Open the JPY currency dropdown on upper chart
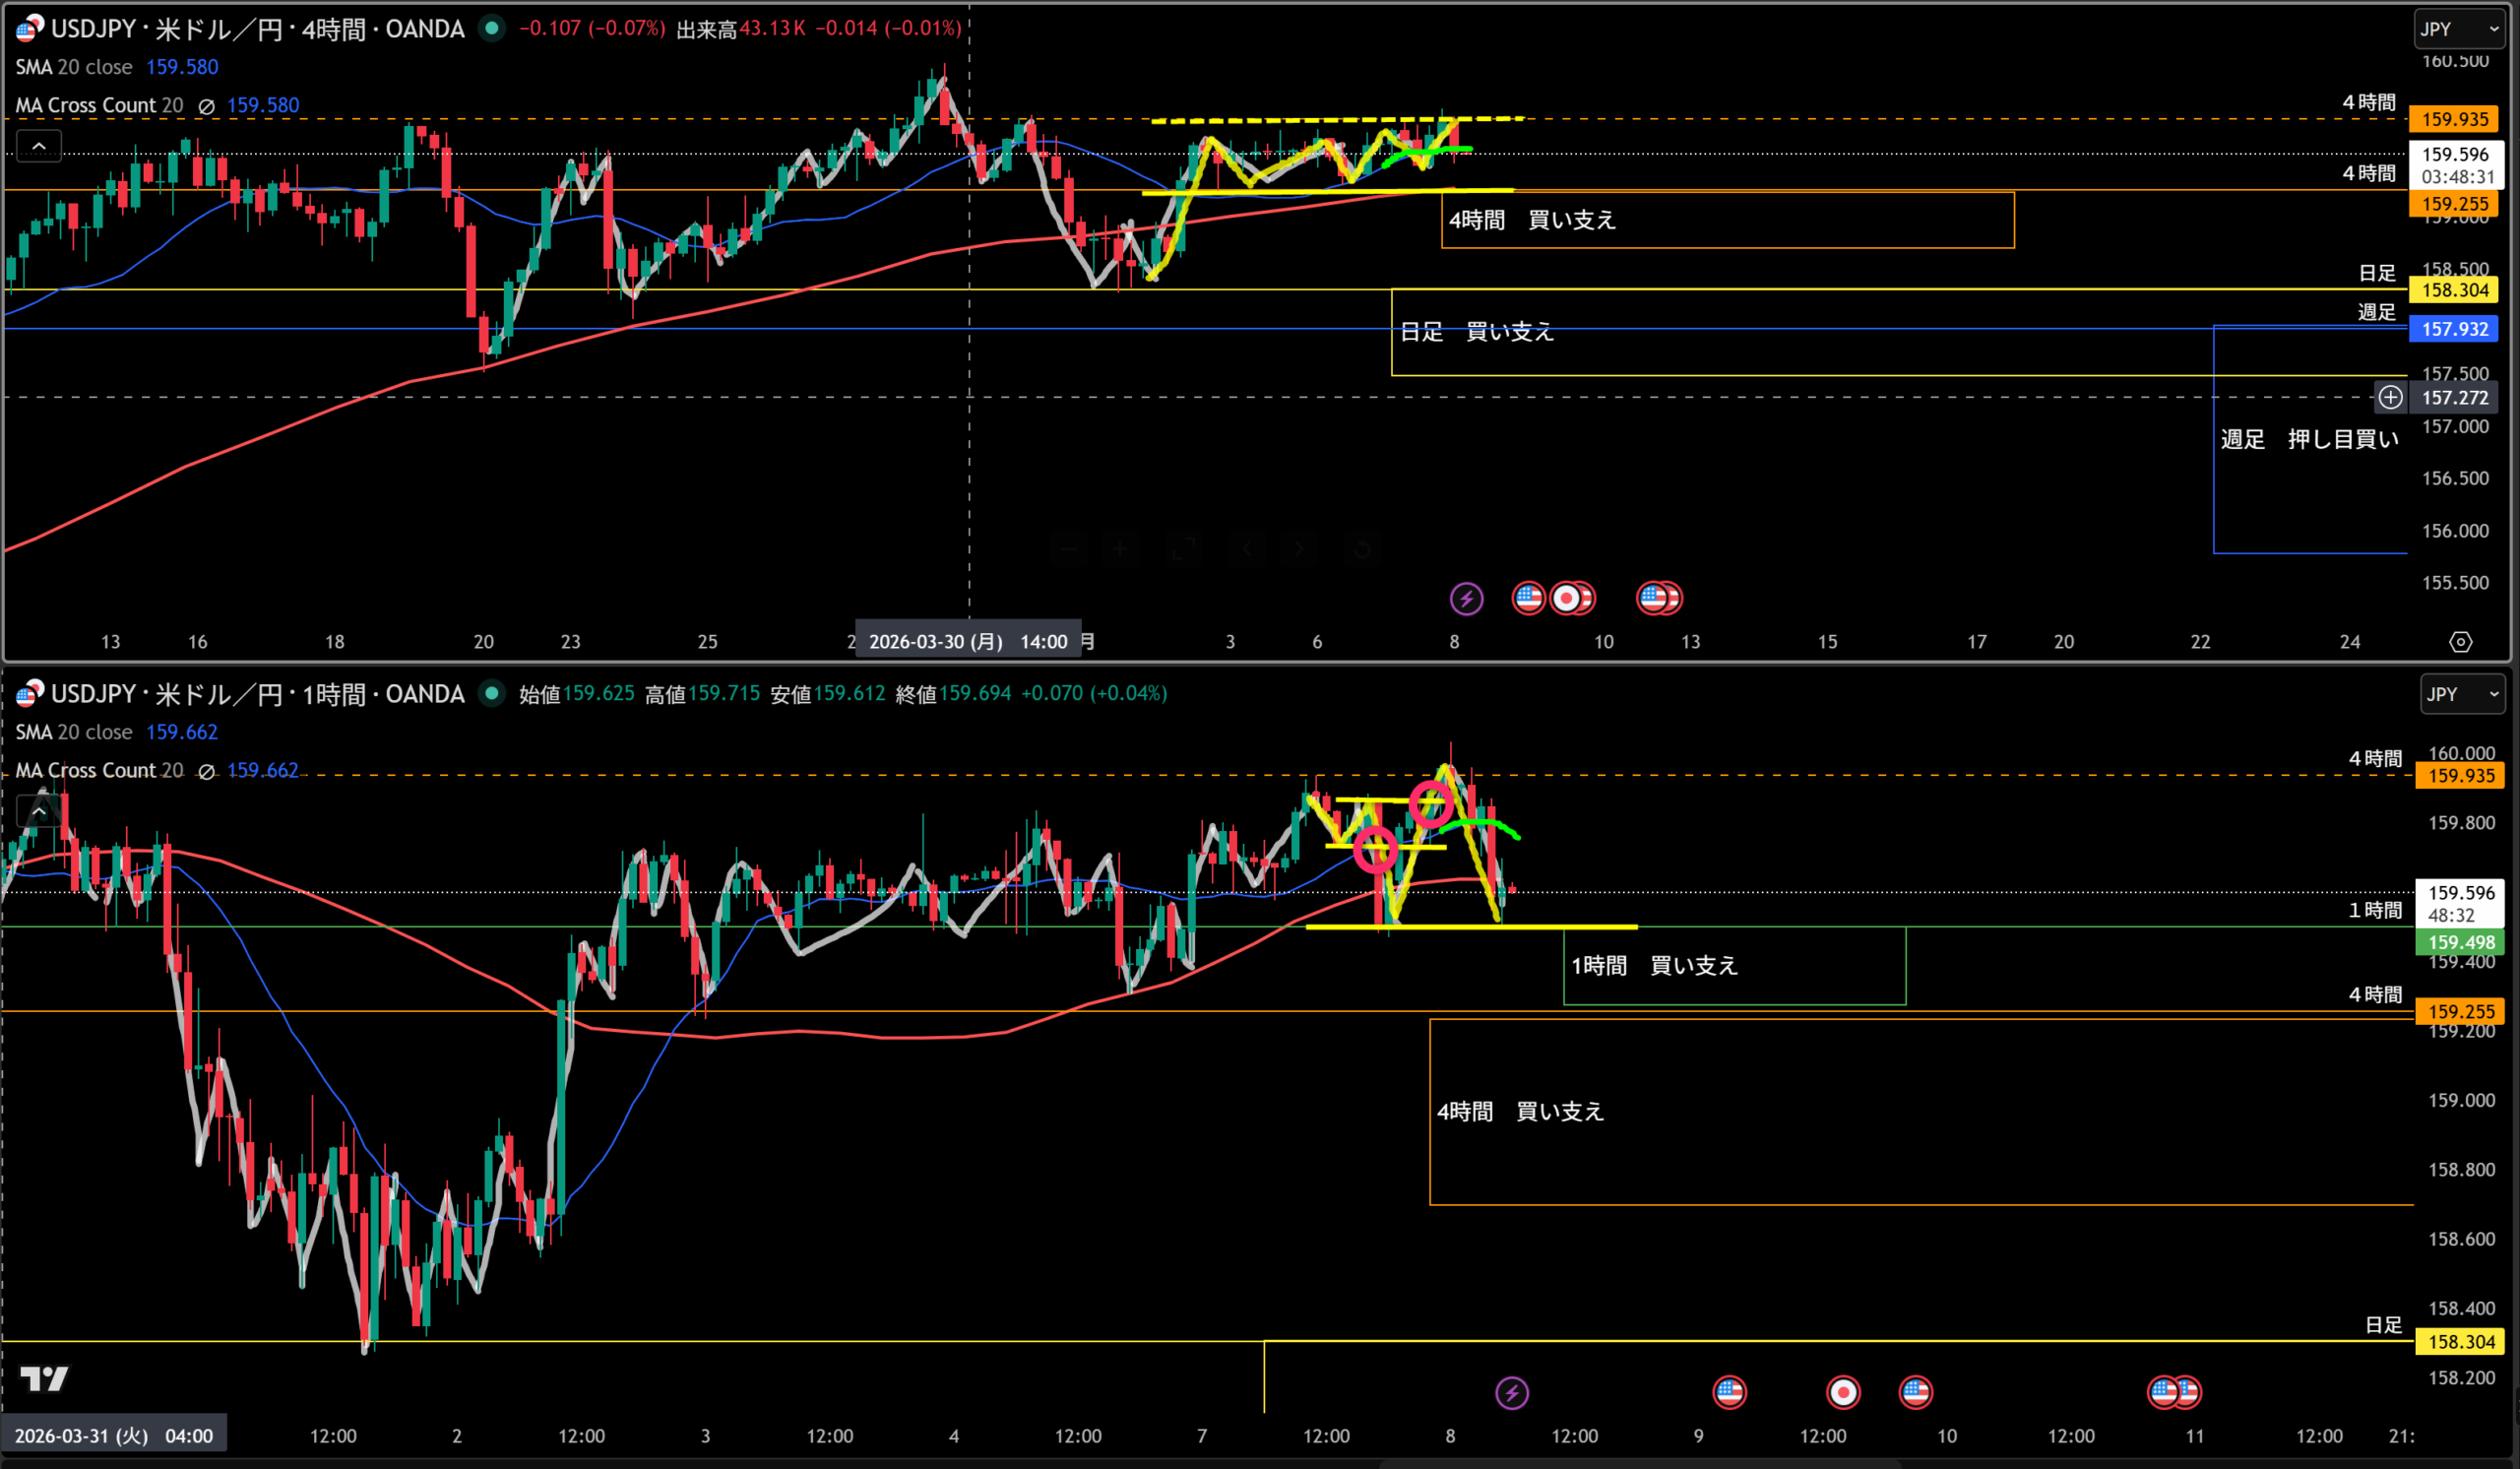Screen dimensions: 2520x1469 coord(2458,29)
